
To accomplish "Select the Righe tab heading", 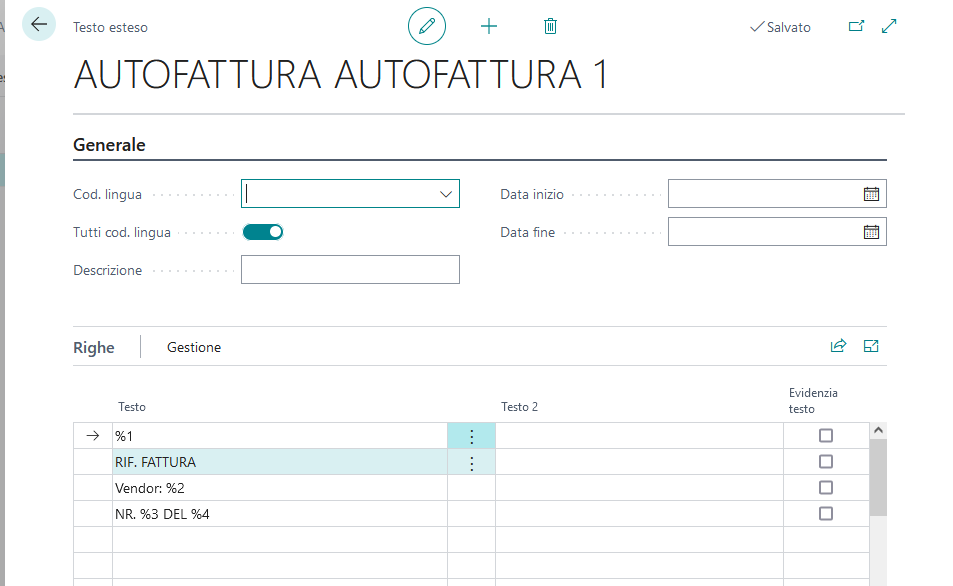I will [x=94, y=347].
